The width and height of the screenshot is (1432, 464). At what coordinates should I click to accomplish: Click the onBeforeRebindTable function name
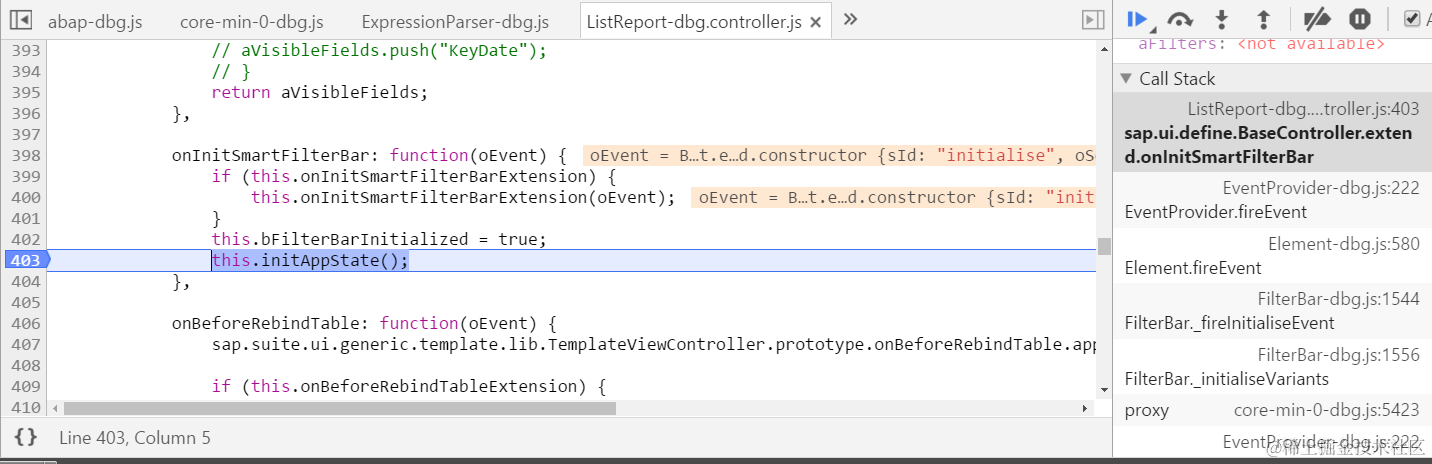[270, 323]
